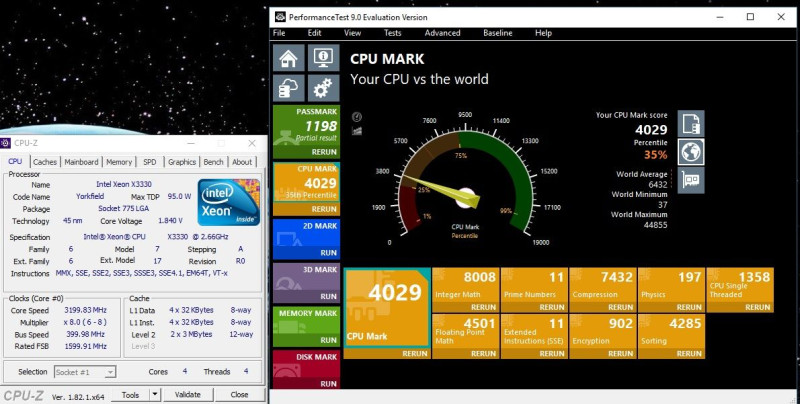Minimize the PerformanceTest window
Screen dimensions: 800x404
click(720, 17)
